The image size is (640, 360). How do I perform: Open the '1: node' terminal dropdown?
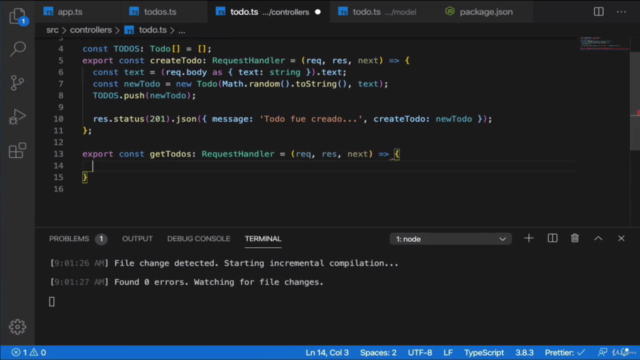tap(450, 239)
